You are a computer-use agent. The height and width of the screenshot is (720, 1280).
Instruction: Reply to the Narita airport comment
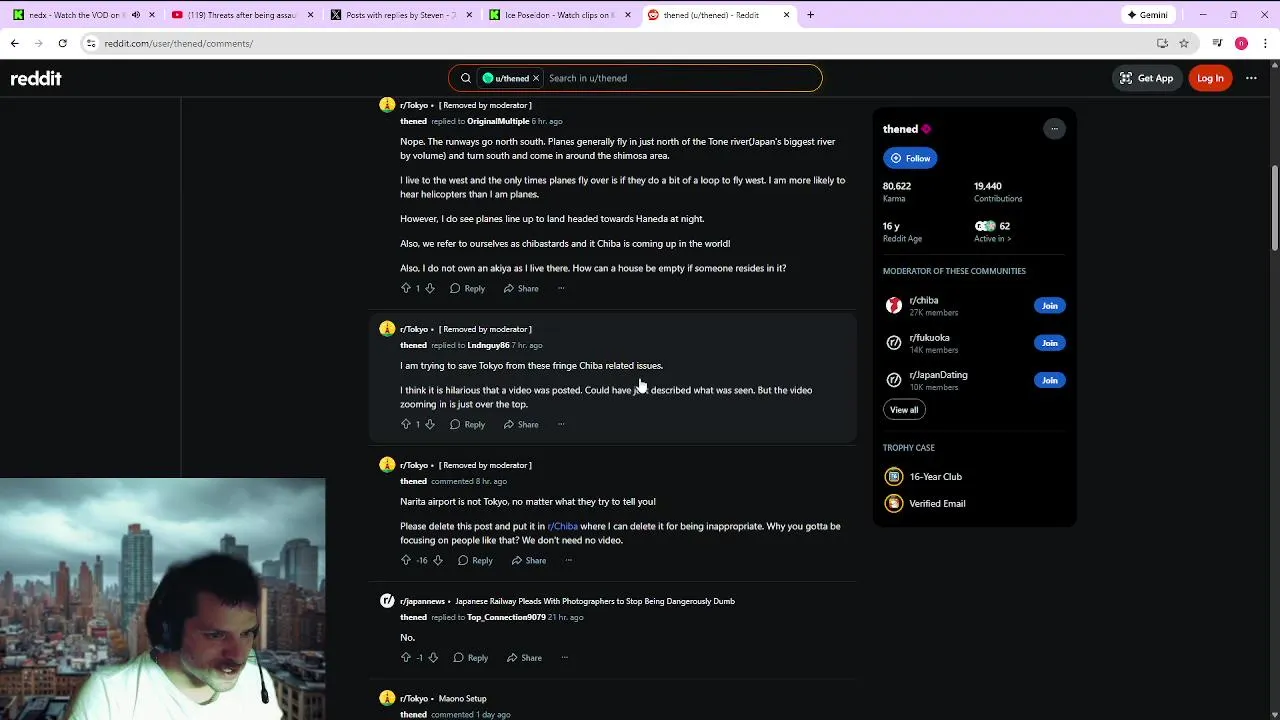[475, 560]
